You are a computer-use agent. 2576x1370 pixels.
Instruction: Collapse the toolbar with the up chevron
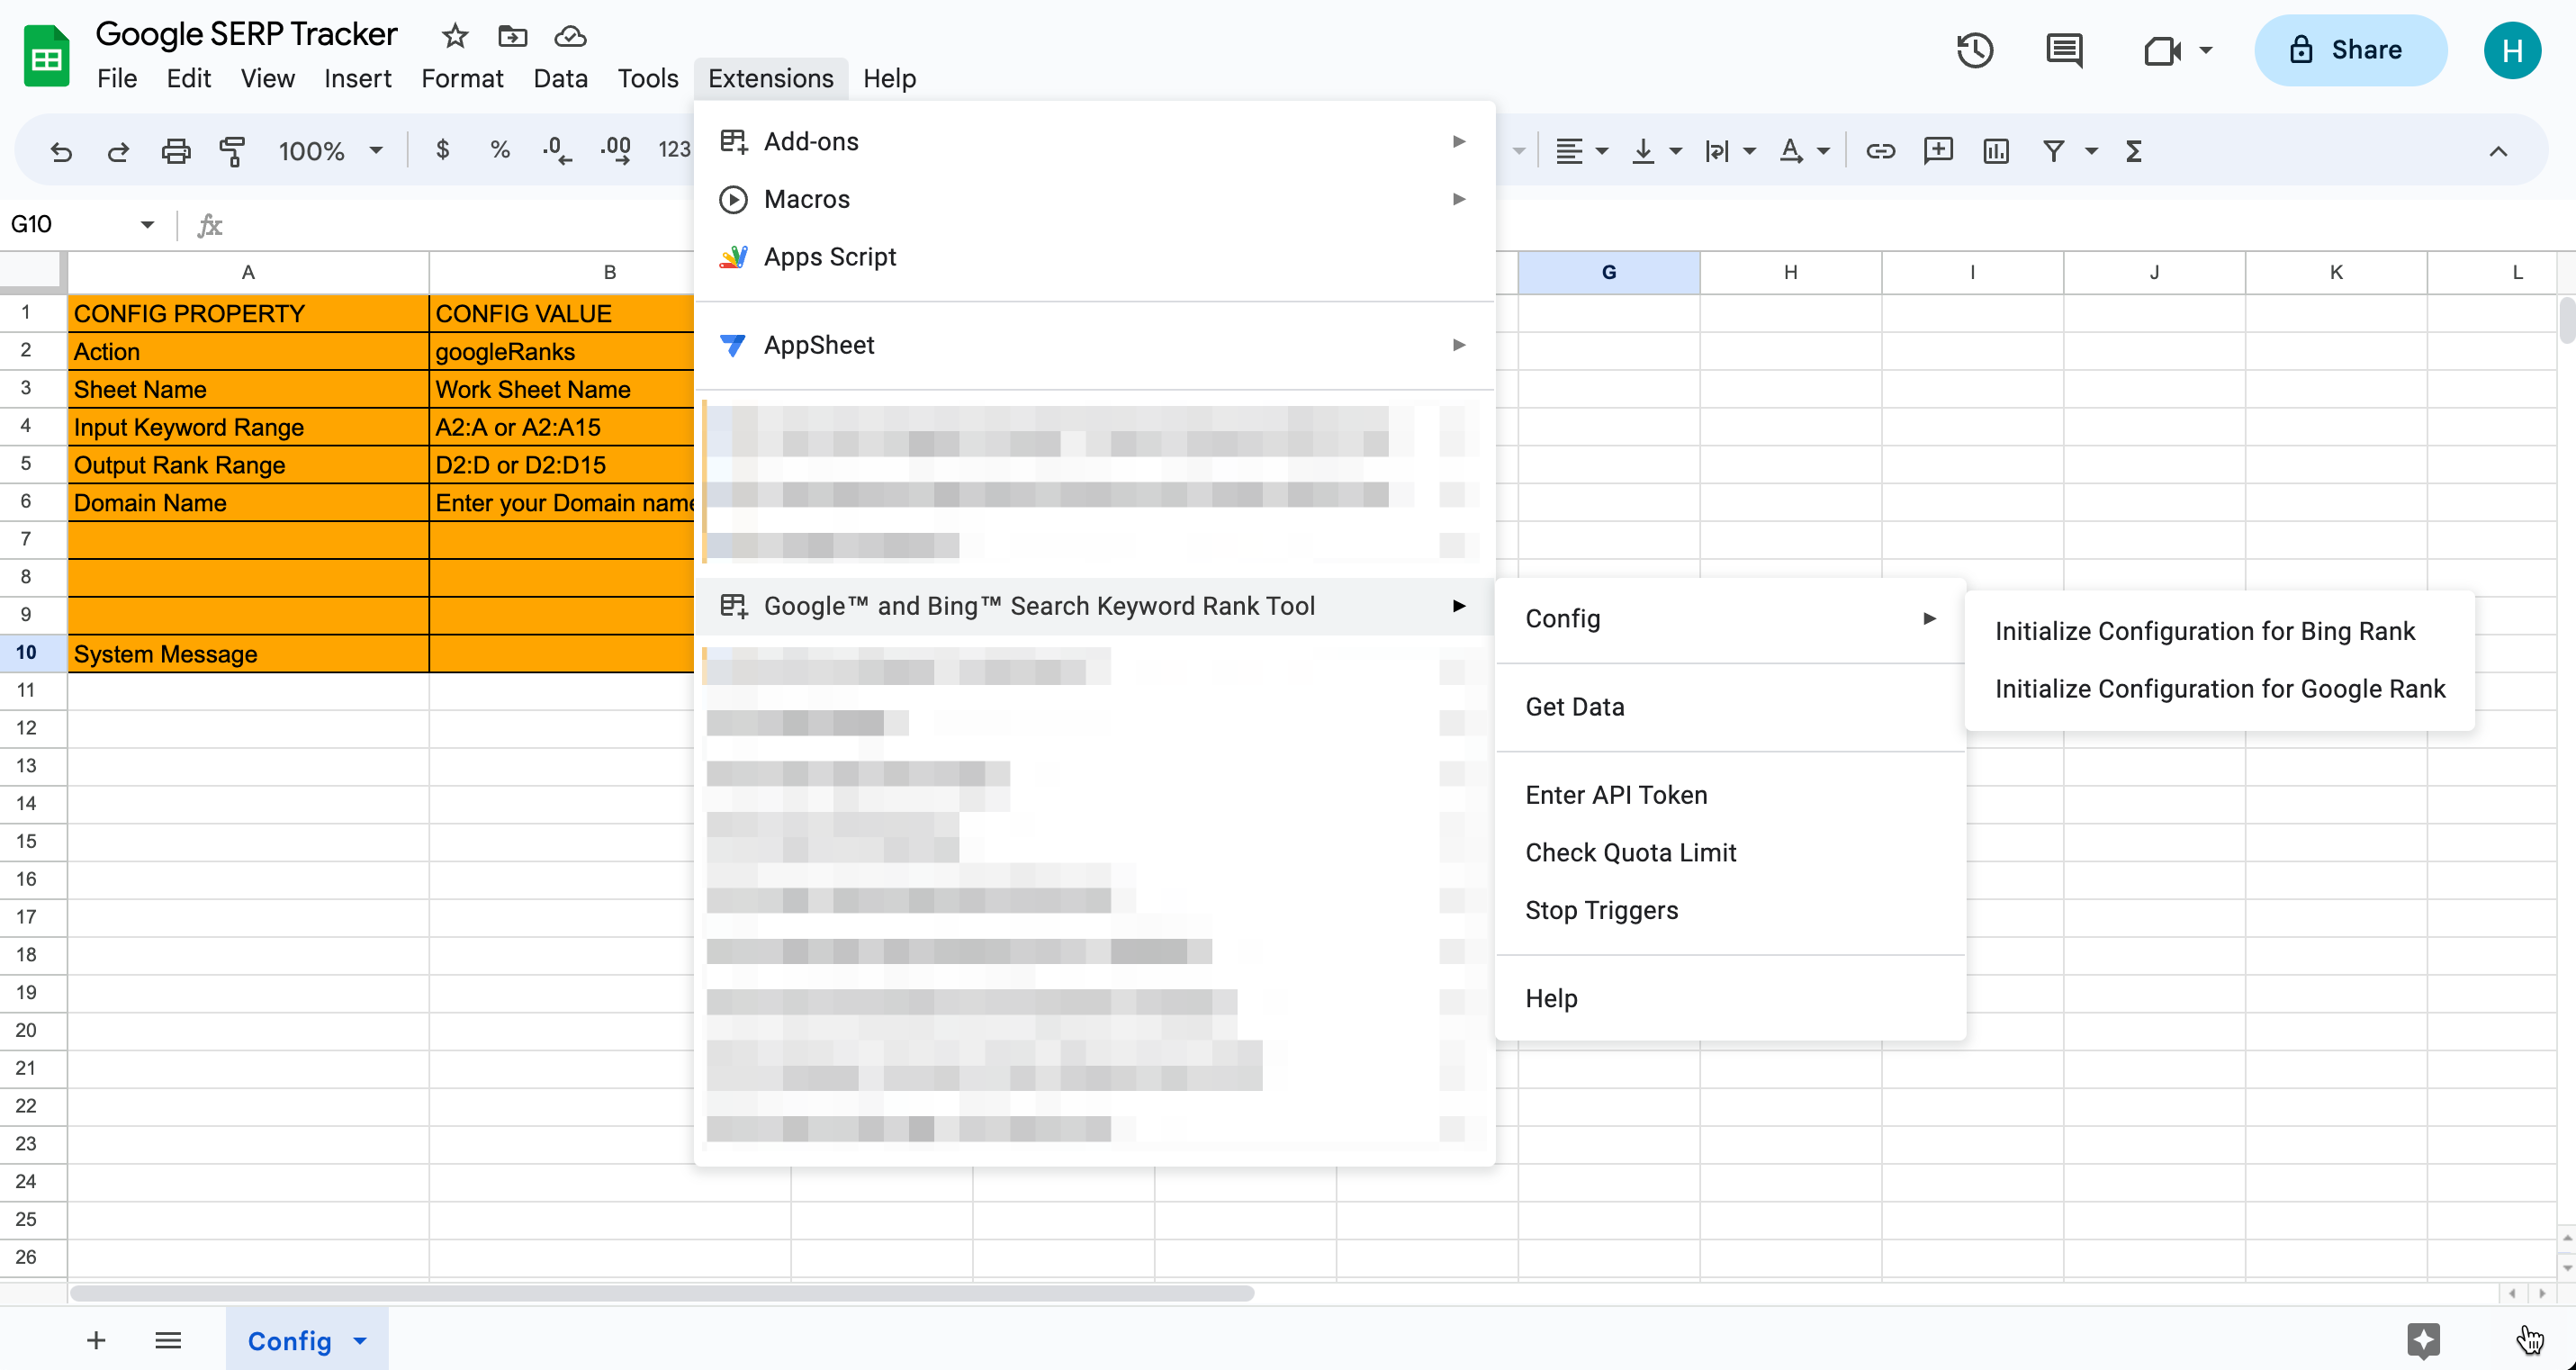pos(2498,151)
